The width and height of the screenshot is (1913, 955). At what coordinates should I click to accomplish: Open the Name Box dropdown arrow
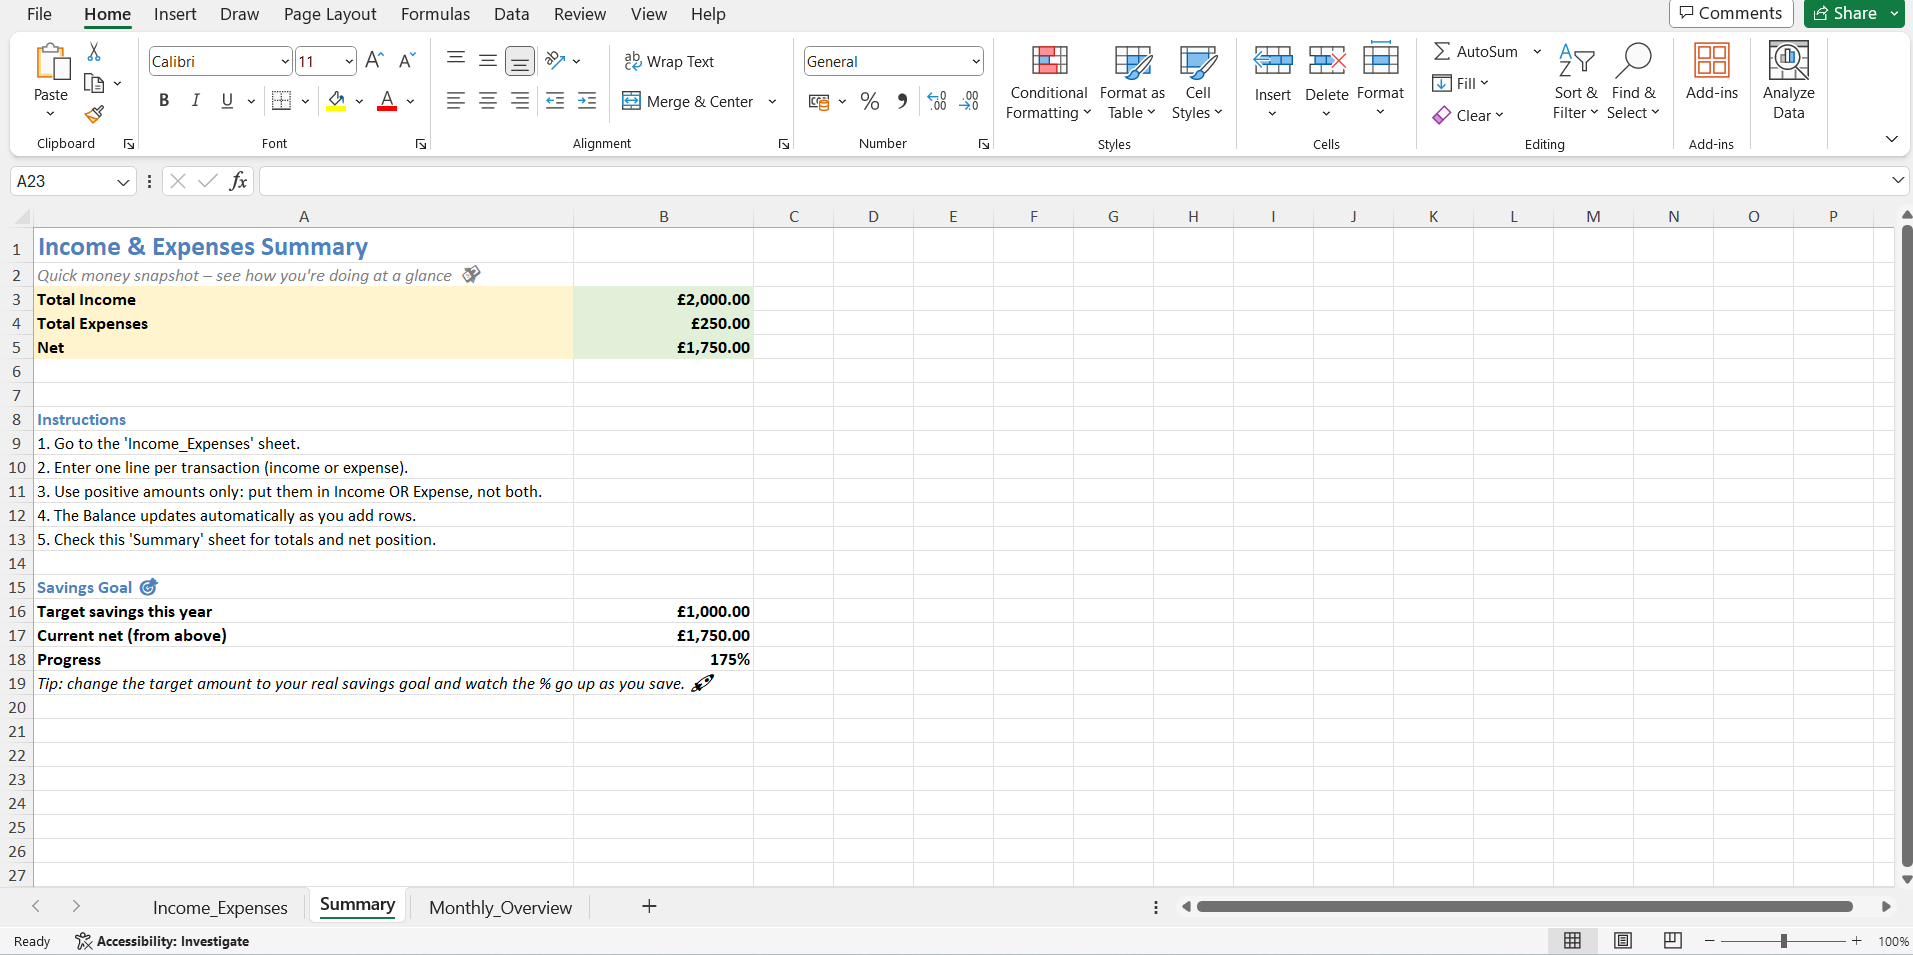coord(123,182)
